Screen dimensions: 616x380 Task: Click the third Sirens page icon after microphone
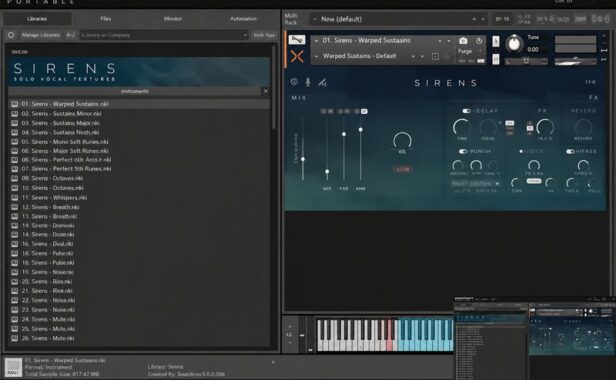[322, 82]
